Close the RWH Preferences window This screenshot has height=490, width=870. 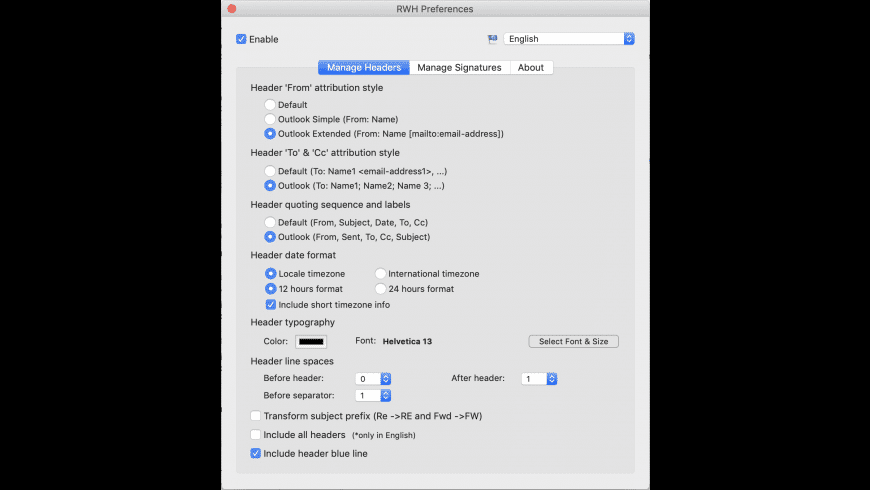(232, 8)
